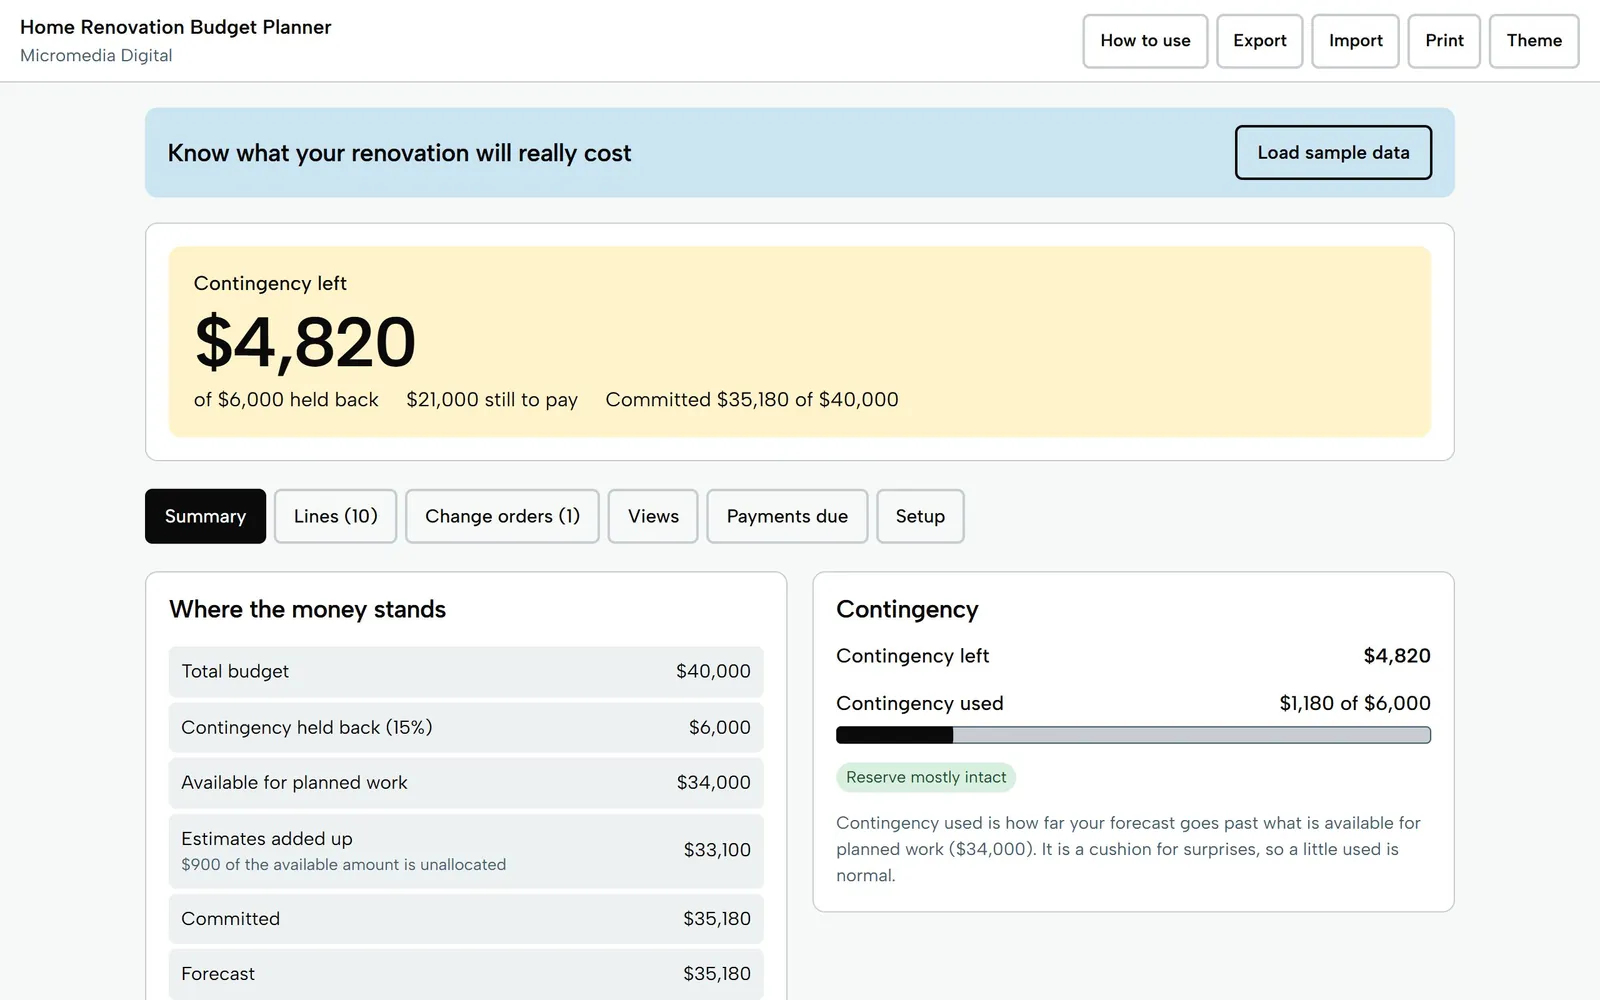The height and width of the screenshot is (1000, 1600).
Task: Load sample data into the planner
Action: click(x=1333, y=152)
